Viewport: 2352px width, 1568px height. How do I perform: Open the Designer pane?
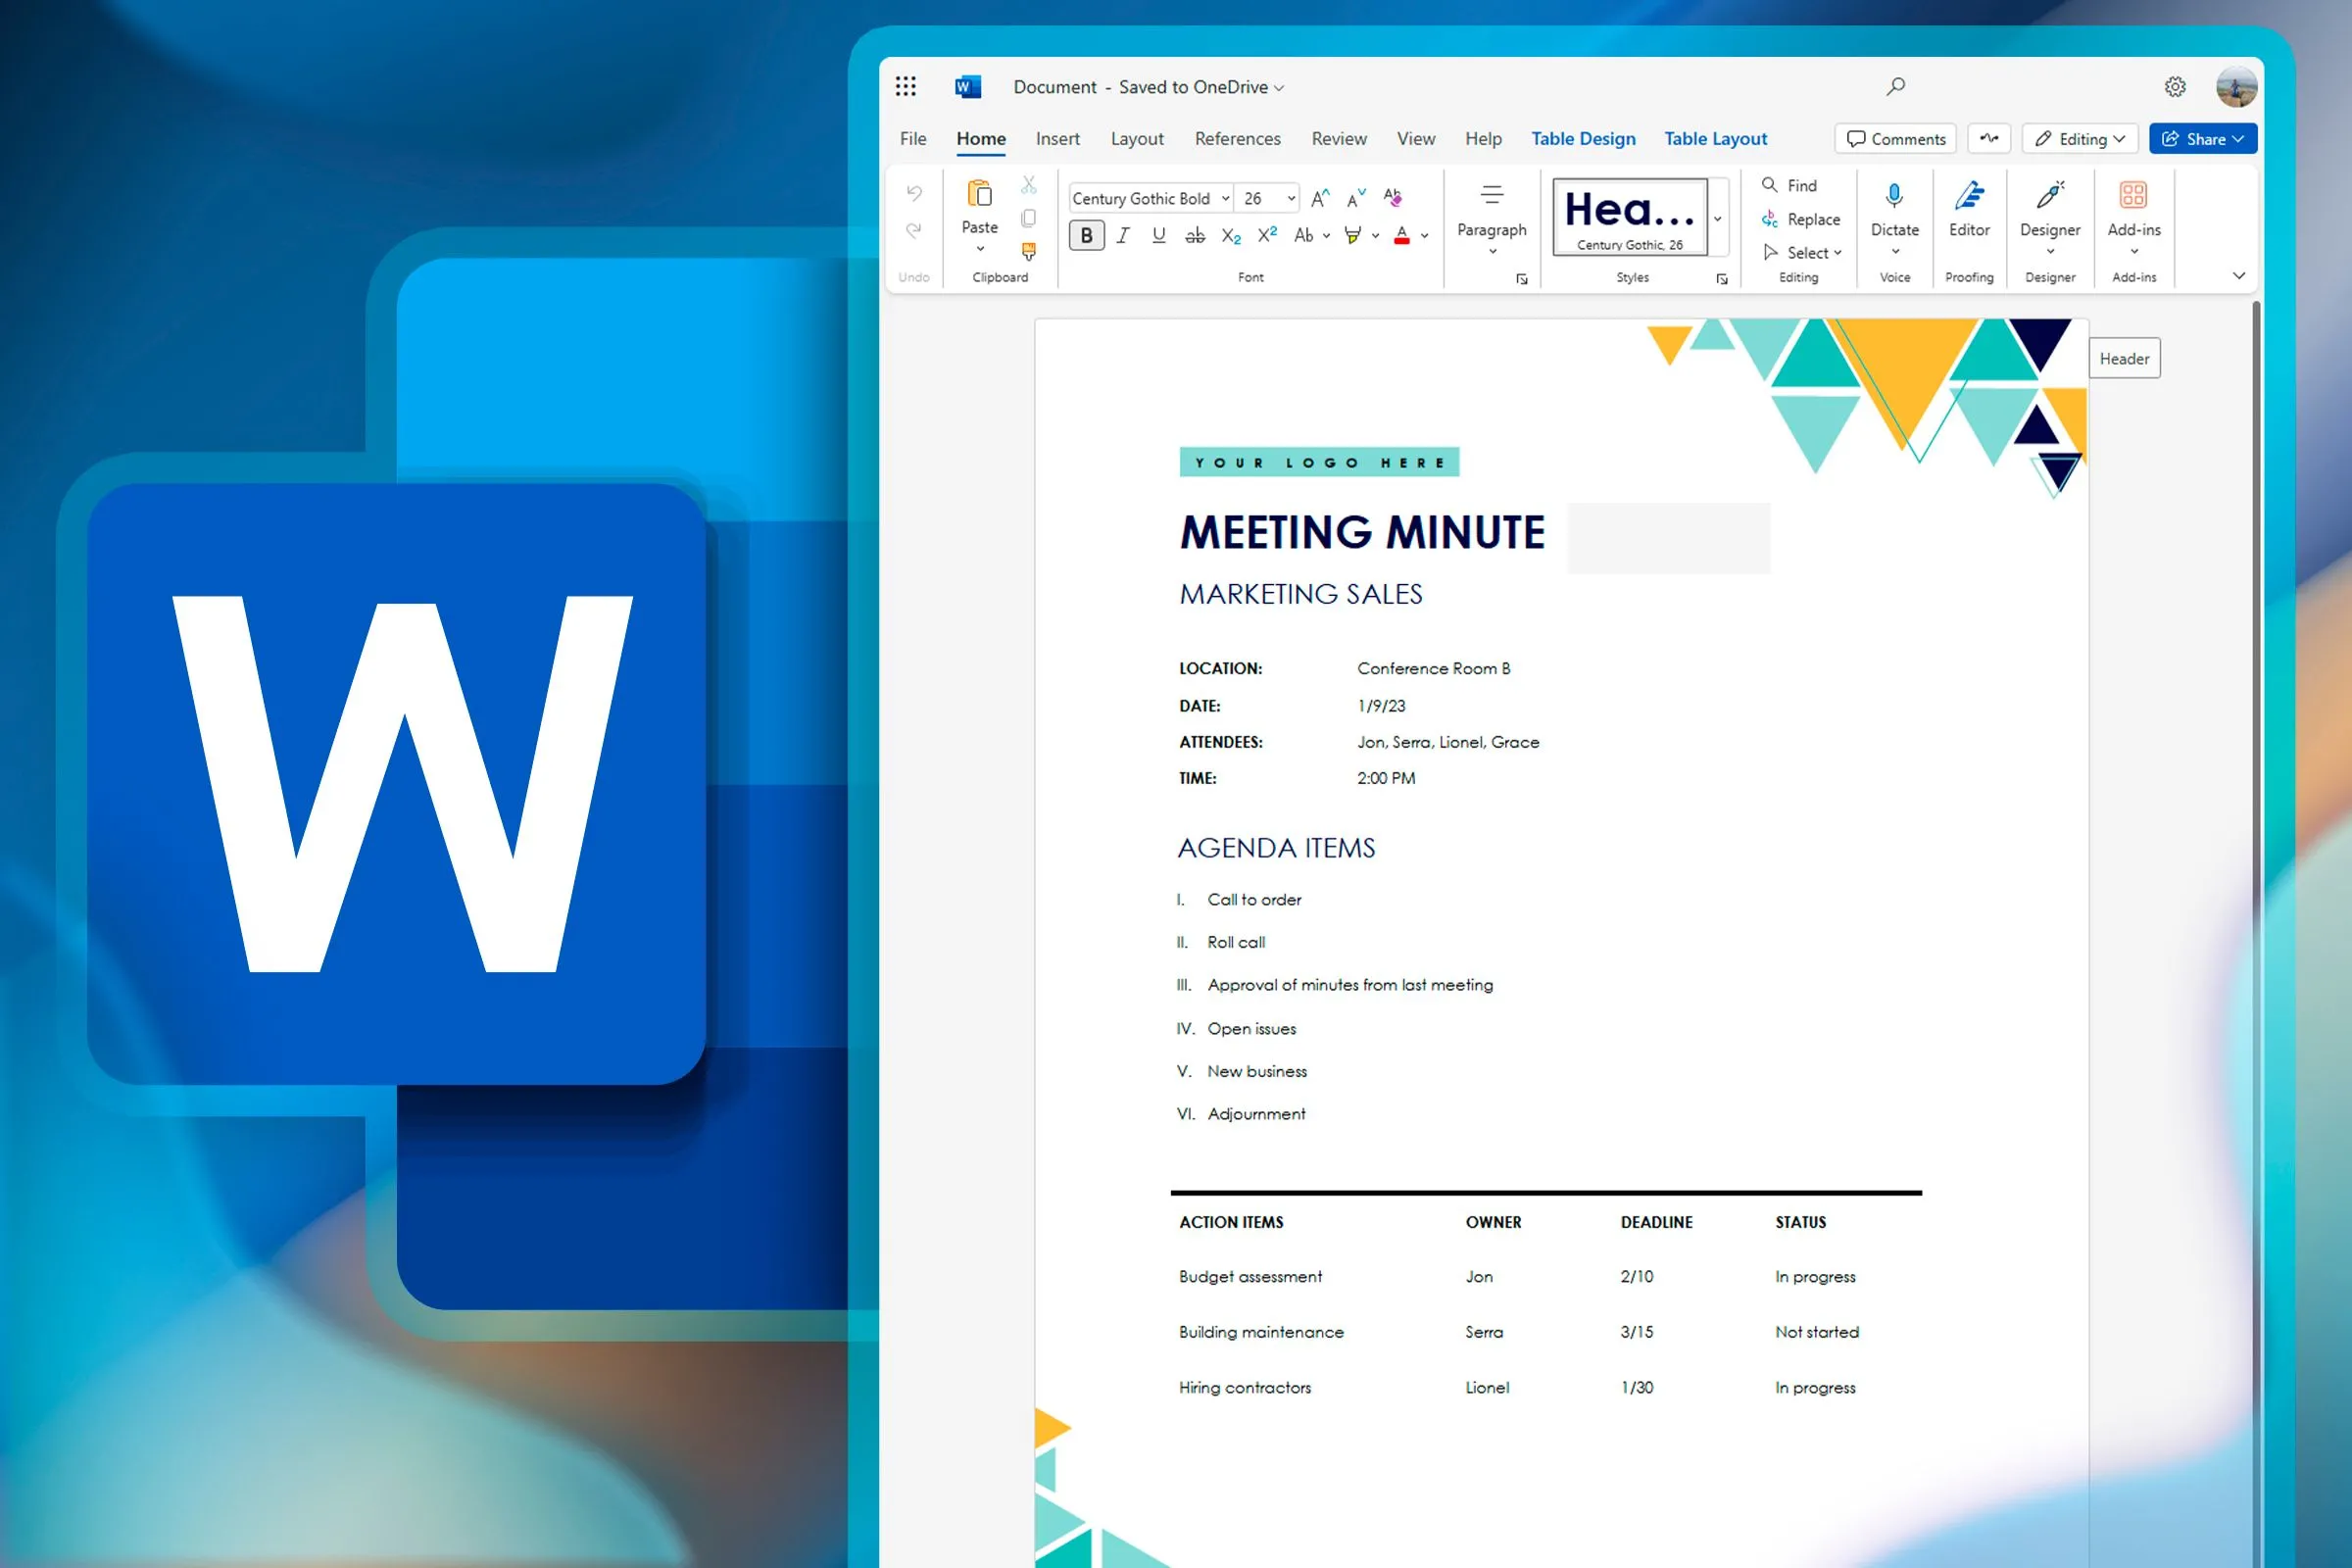point(2049,210)
